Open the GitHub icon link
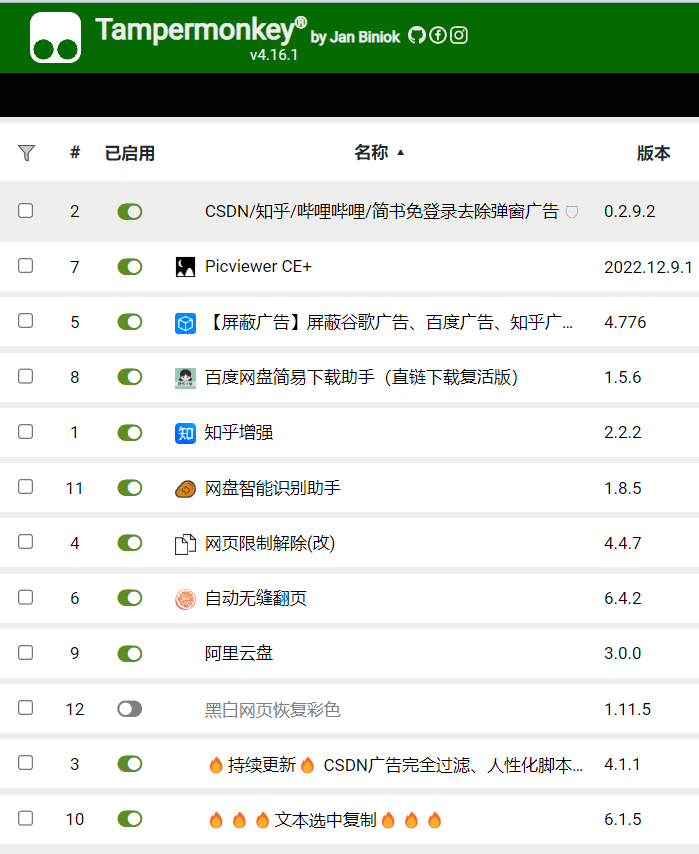 coord(416,35)
